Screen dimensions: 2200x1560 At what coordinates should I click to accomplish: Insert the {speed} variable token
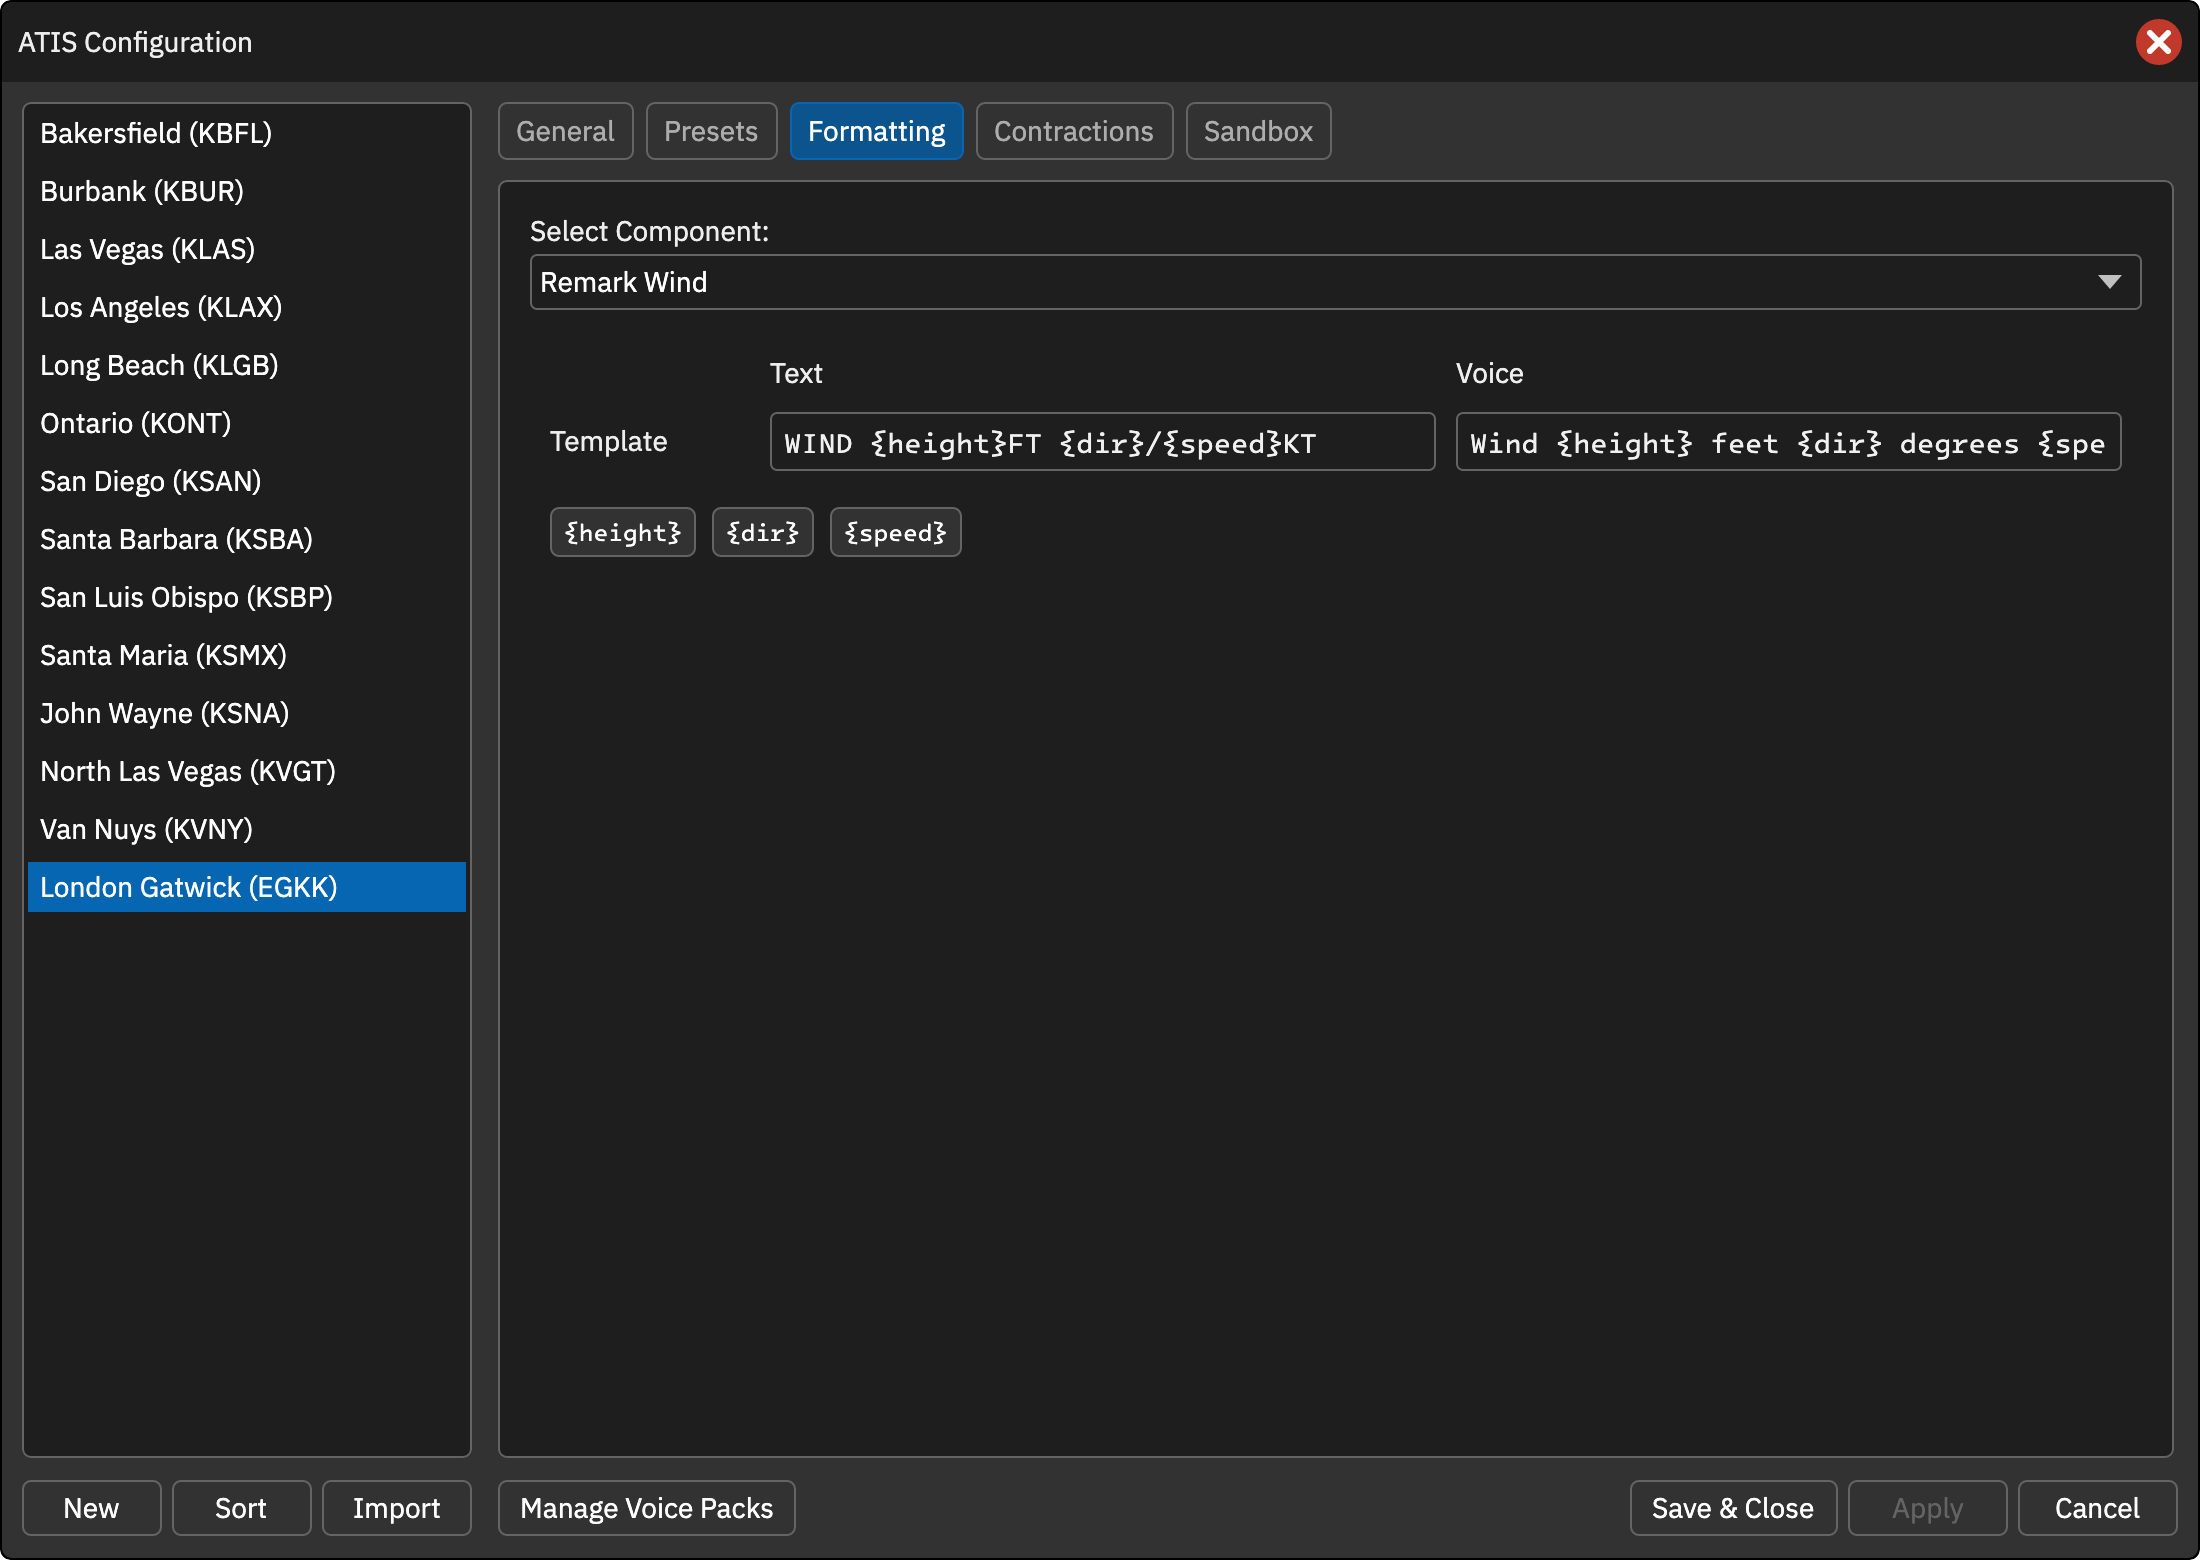click(x=895, y=532)
